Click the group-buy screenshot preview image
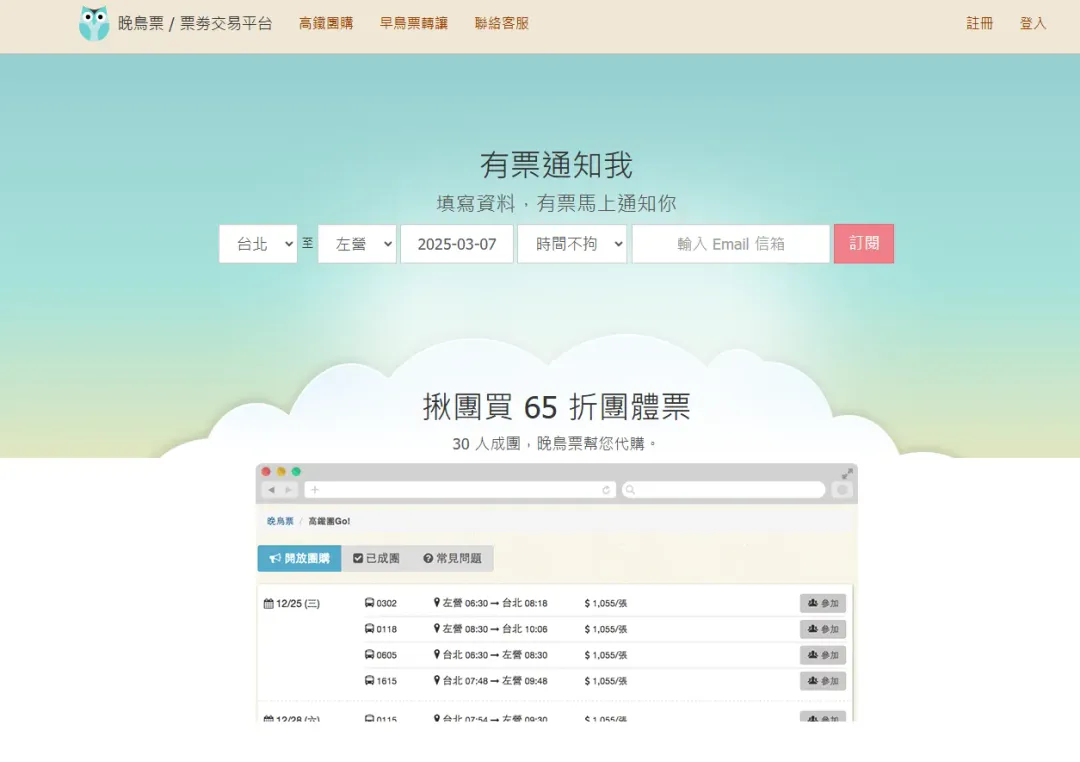Screen dimensions: 1080x762 point(557,593)
